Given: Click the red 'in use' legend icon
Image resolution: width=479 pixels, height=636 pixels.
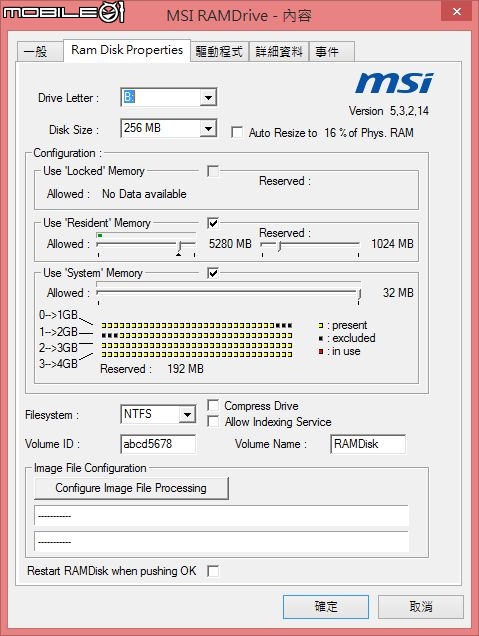Looking at the screenshot, I should click(x=321, y=351).
